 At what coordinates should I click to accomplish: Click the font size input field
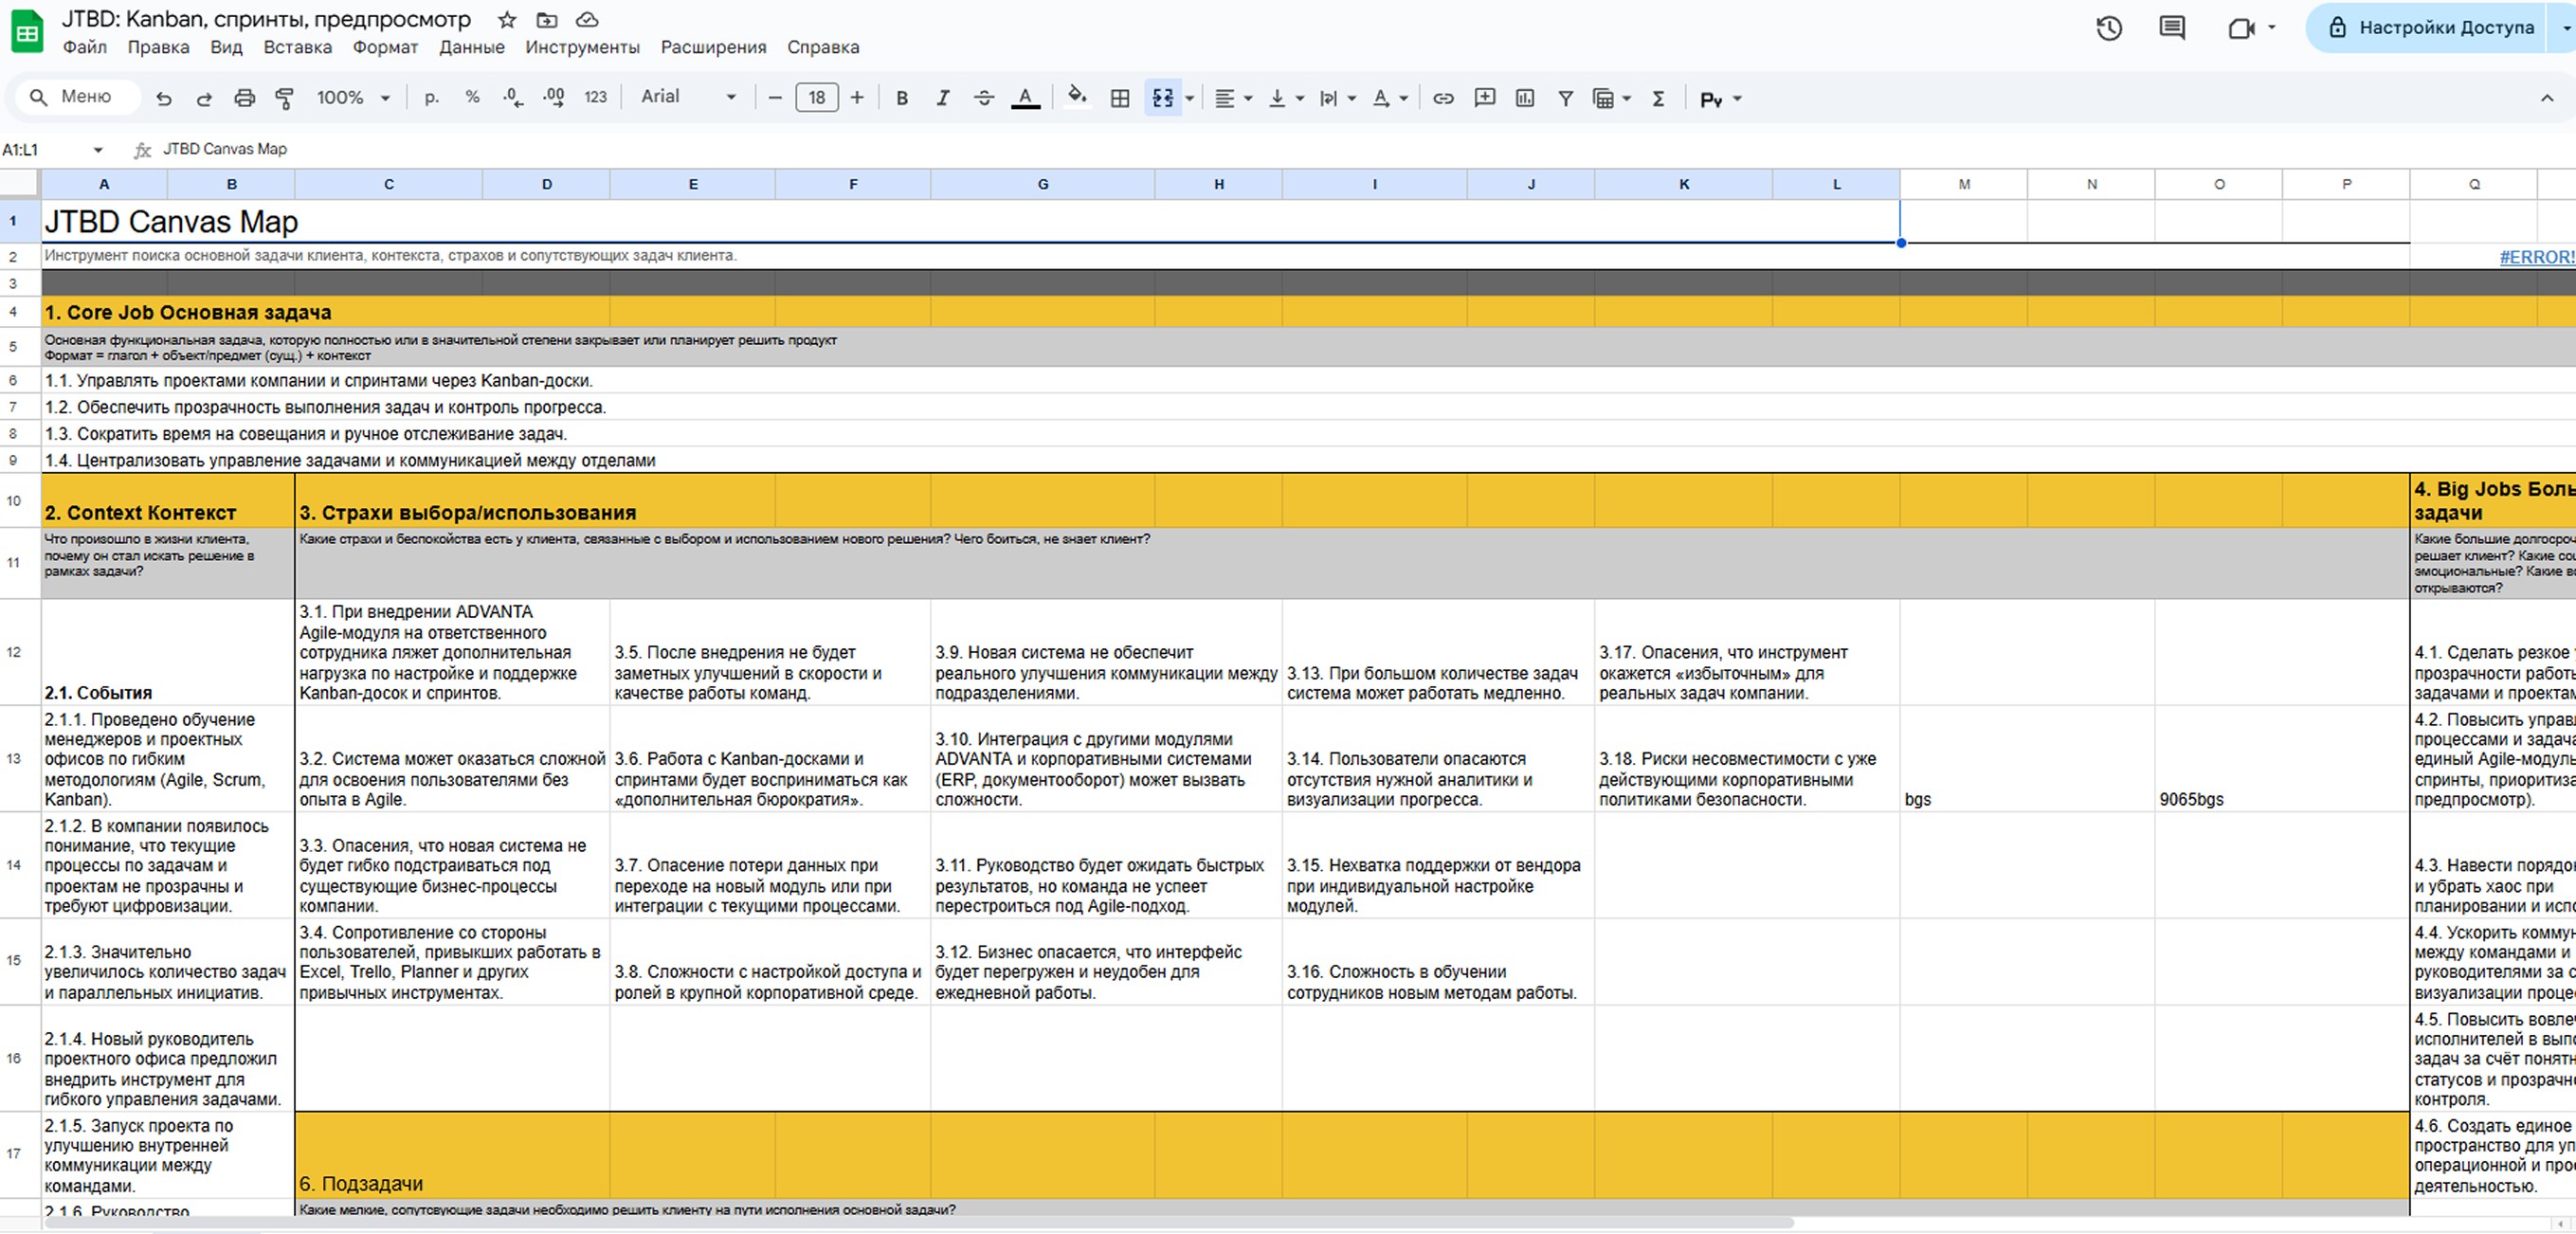[816, 98]
